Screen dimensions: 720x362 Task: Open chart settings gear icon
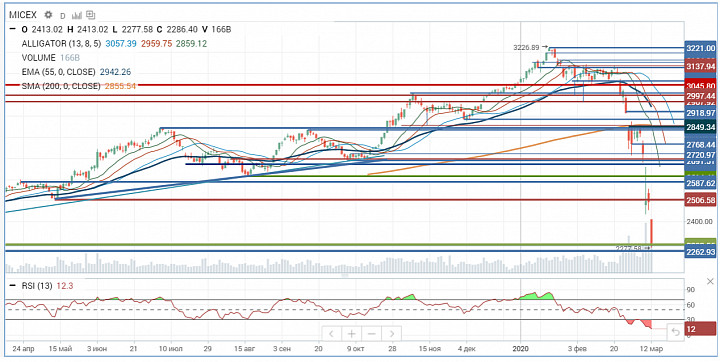(48, 14)
